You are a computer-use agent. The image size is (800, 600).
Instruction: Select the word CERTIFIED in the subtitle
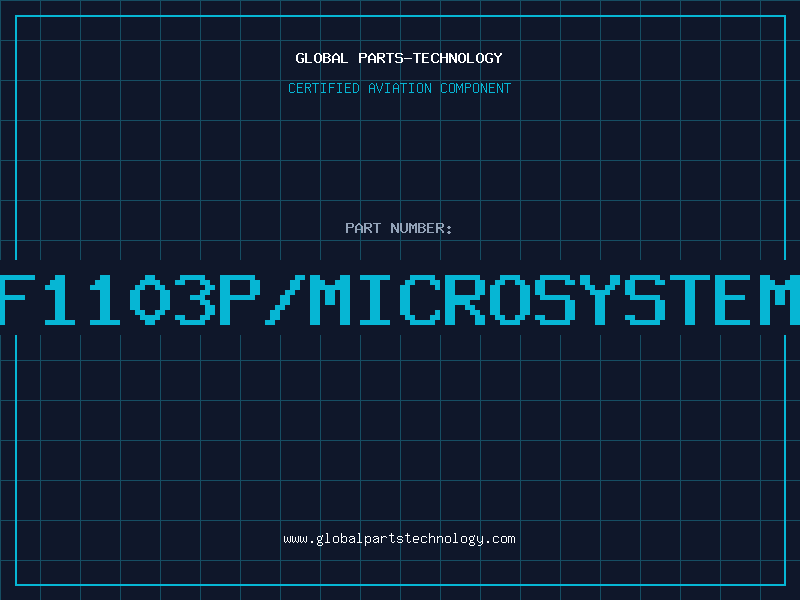click(324, 88)
